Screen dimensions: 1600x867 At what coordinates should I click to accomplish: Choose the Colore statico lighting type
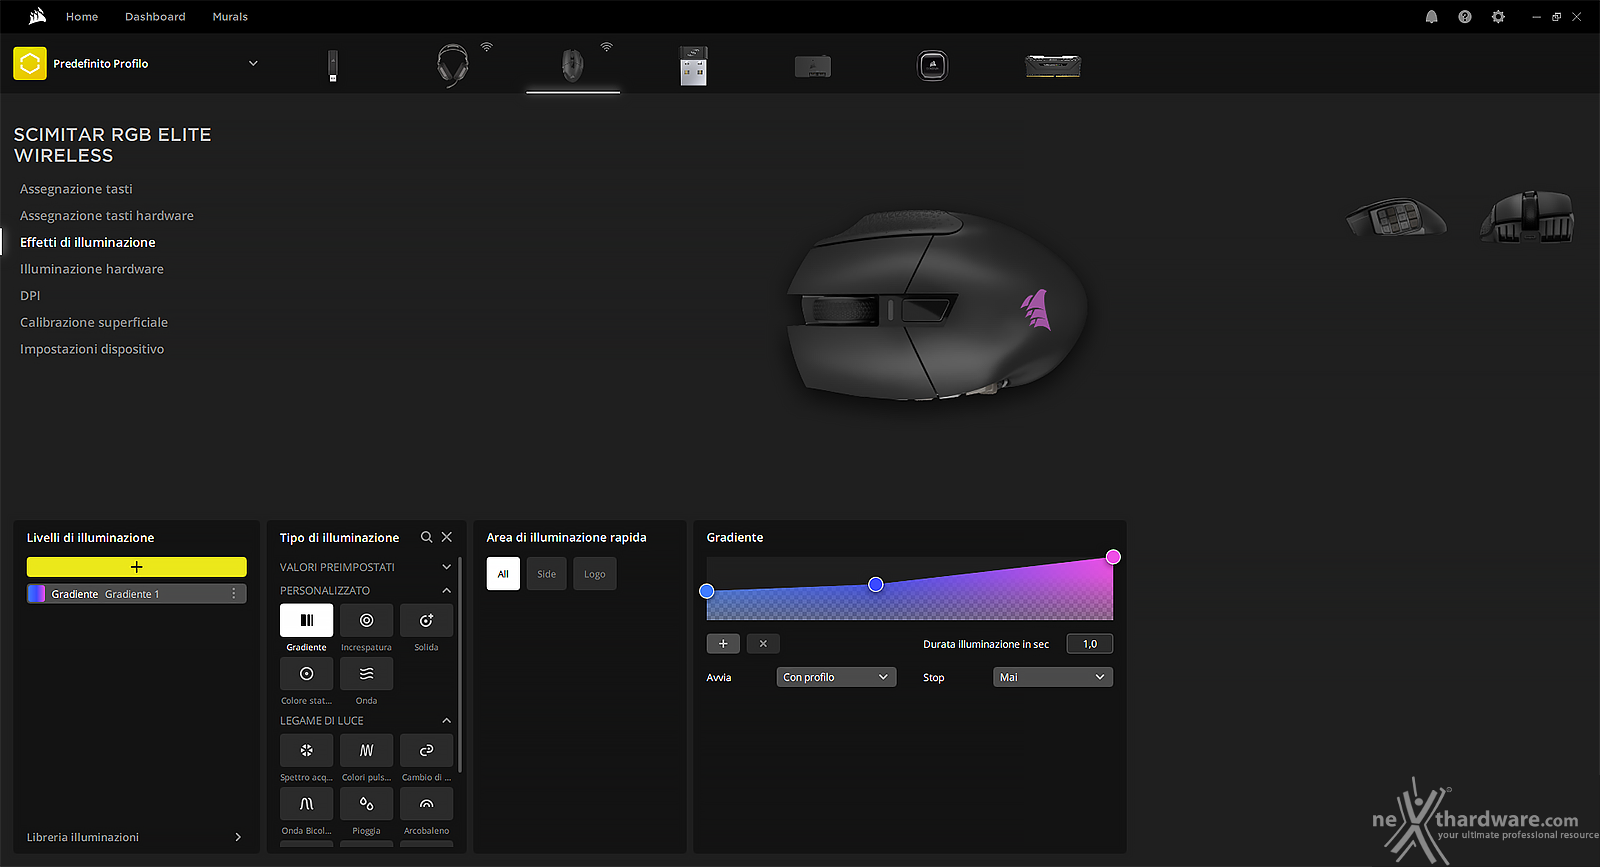[306, 674]
